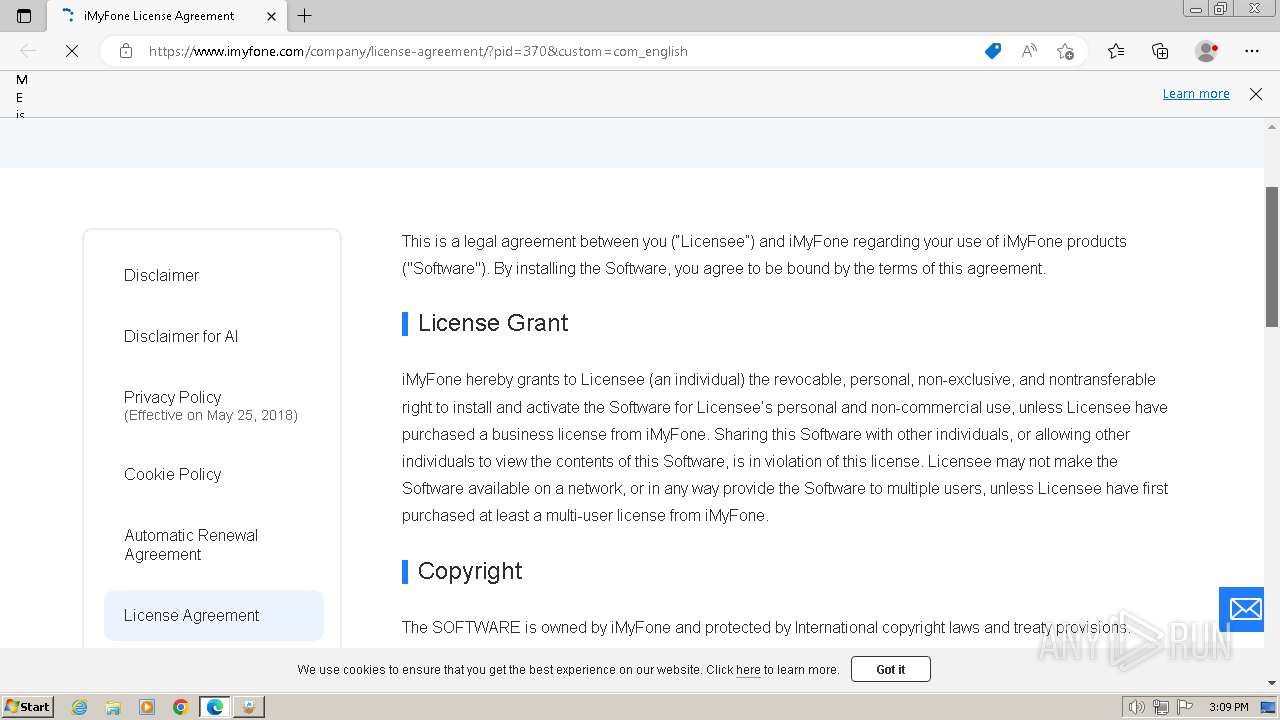Open the Favorites list

tap(1116, 51)
